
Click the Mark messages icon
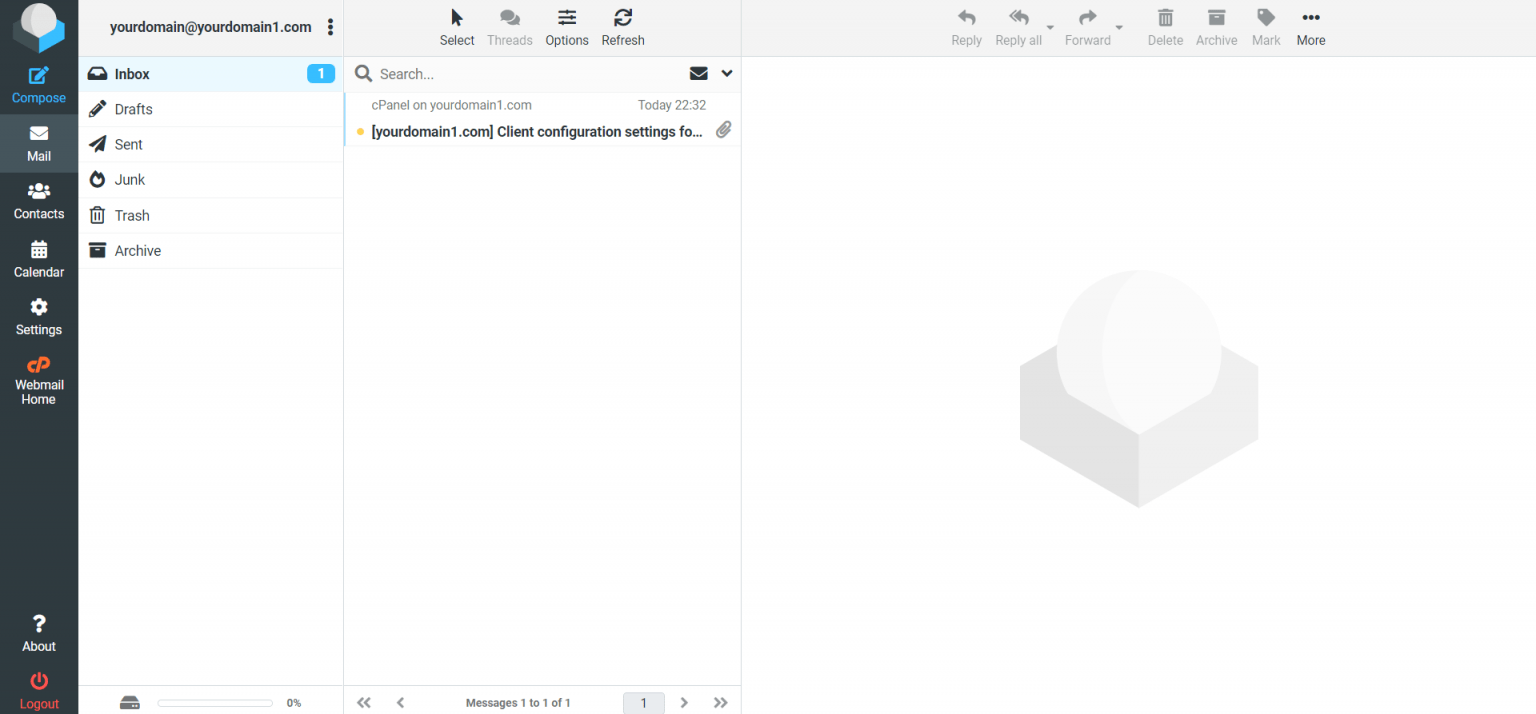click(x=1265, y=25)
